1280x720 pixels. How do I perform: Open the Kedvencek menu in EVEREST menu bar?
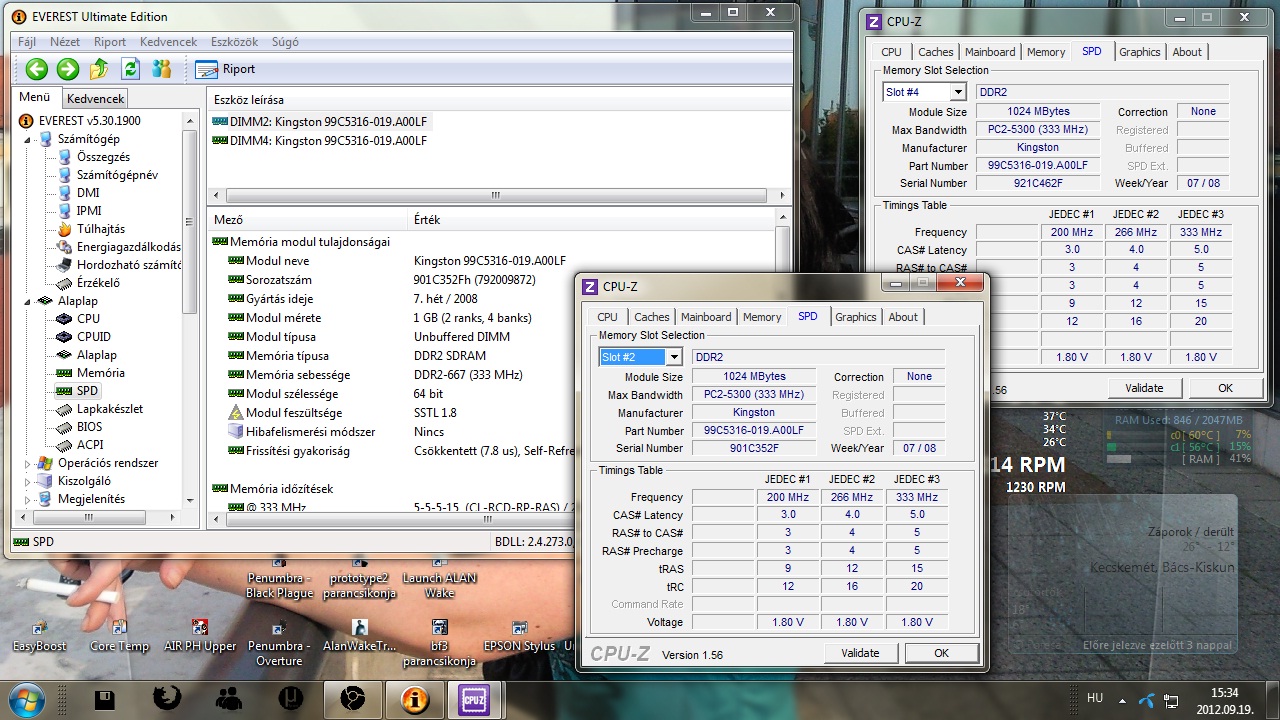coord(168,42)
